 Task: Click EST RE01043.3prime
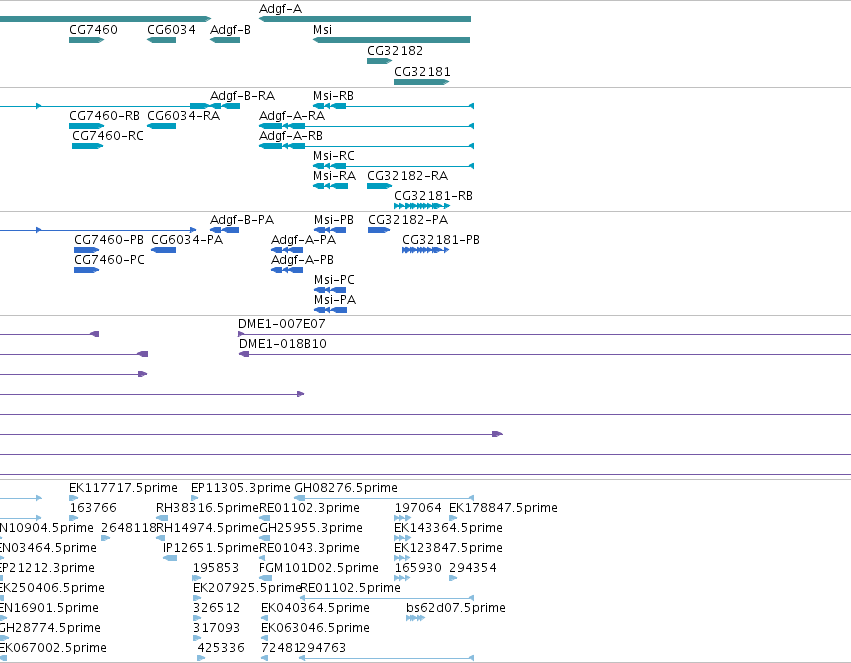pyautogui.click(x=262, y=558)
